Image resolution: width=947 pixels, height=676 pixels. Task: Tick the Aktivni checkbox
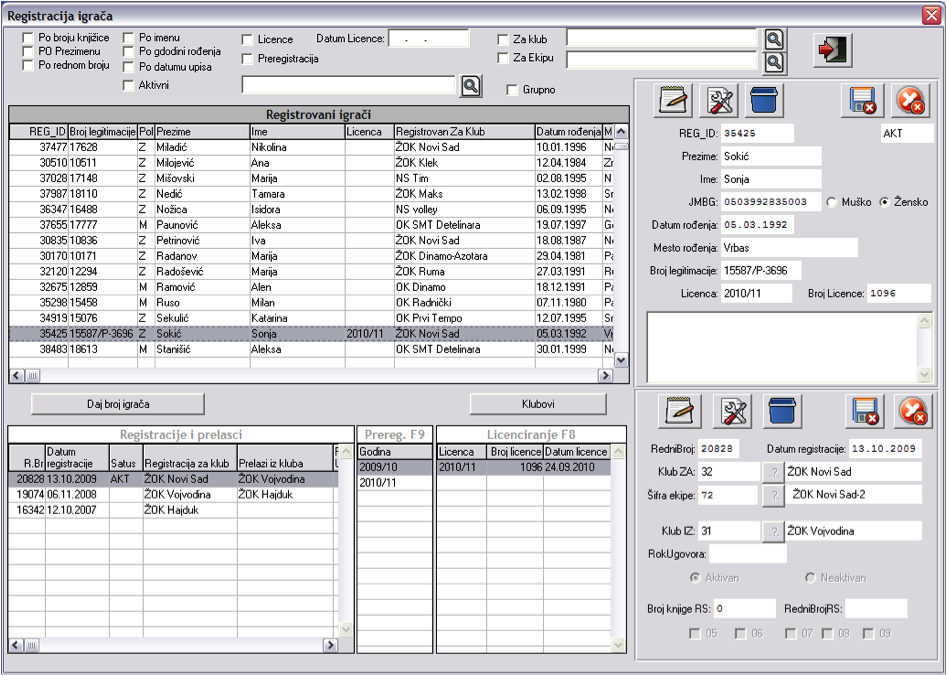[128, 86]
